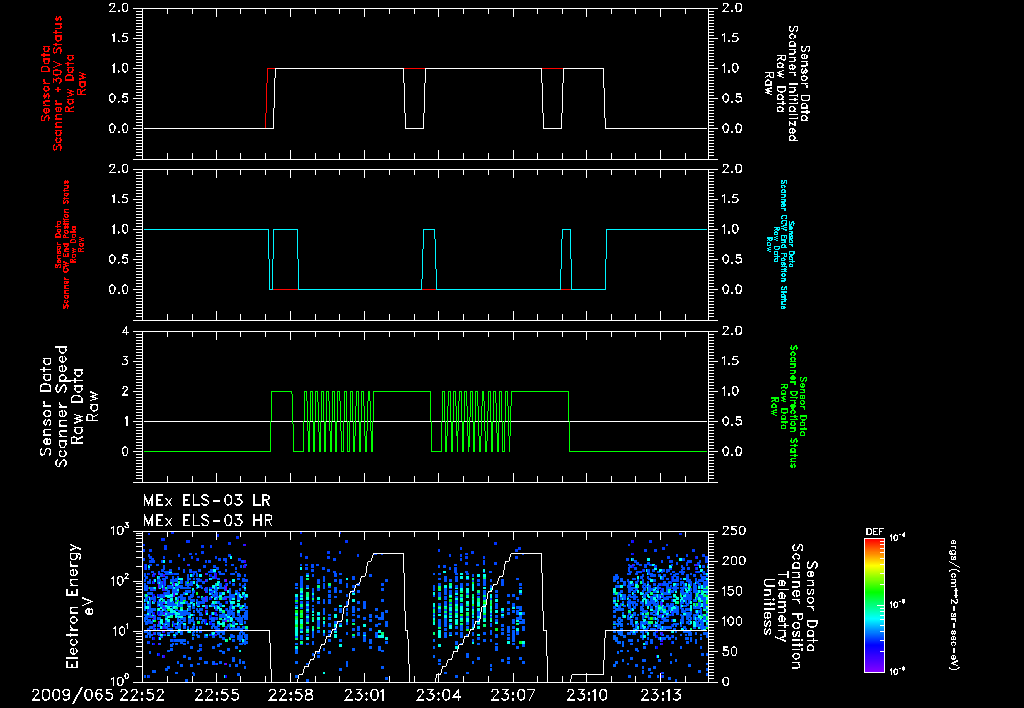Click the 'ergs/(cm**2-sr-sec-eV)' units label
The height and width of the screenshot is (708, 1024).
pos(953,605)
